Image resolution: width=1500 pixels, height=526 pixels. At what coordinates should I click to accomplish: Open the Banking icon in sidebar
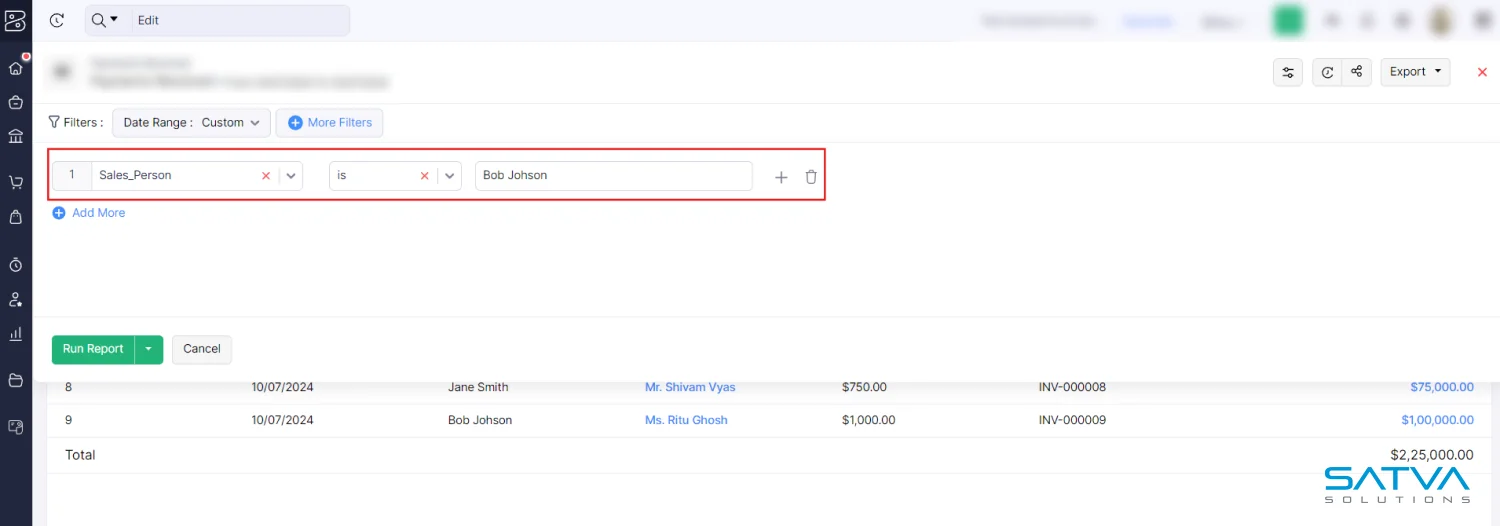coord(15,136)
